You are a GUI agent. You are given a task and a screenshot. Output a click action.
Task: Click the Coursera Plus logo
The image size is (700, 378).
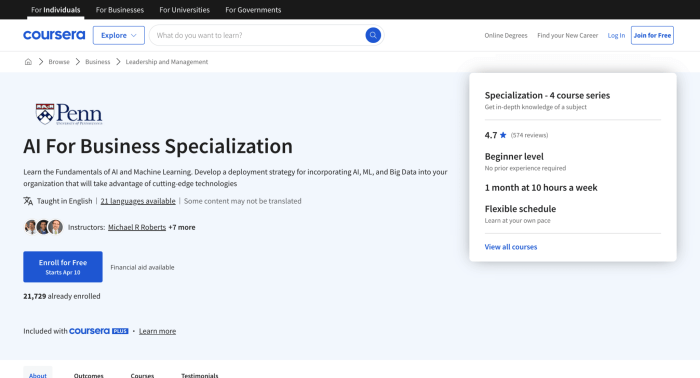pos(99,331)
